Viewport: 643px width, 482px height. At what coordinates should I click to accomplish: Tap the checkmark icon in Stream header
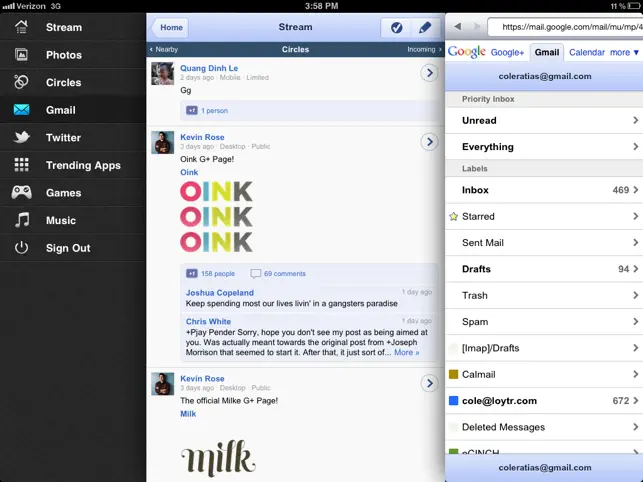point(396,27)
